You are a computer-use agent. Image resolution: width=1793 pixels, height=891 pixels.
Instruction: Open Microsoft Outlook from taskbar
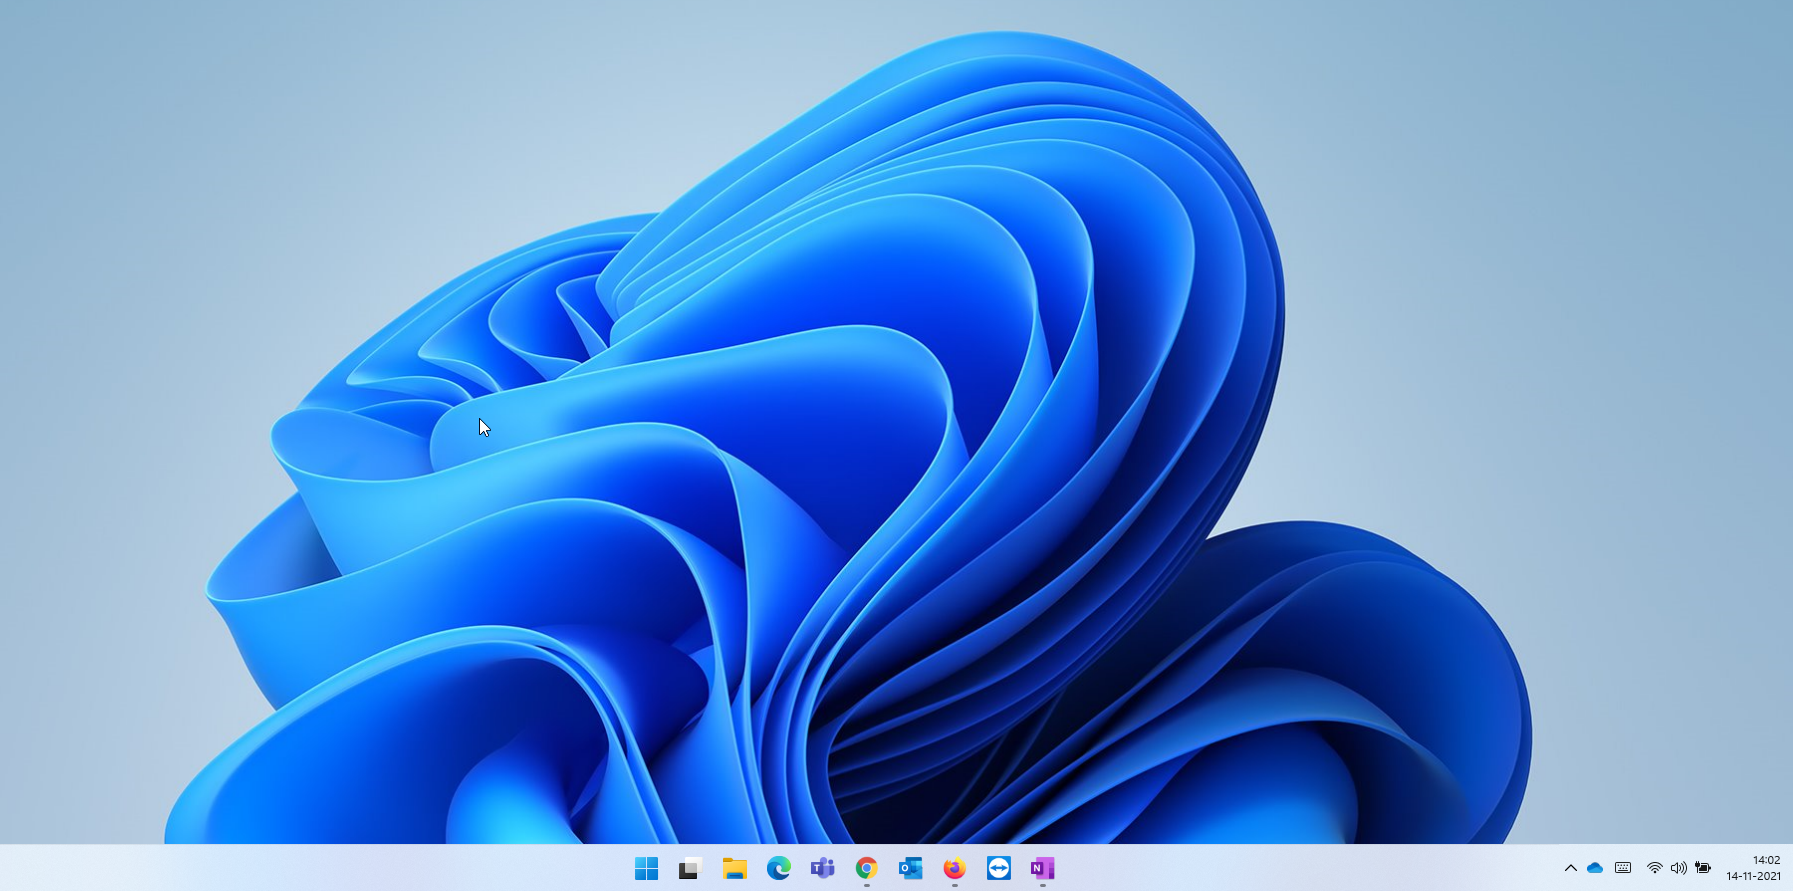click(910, 868)
